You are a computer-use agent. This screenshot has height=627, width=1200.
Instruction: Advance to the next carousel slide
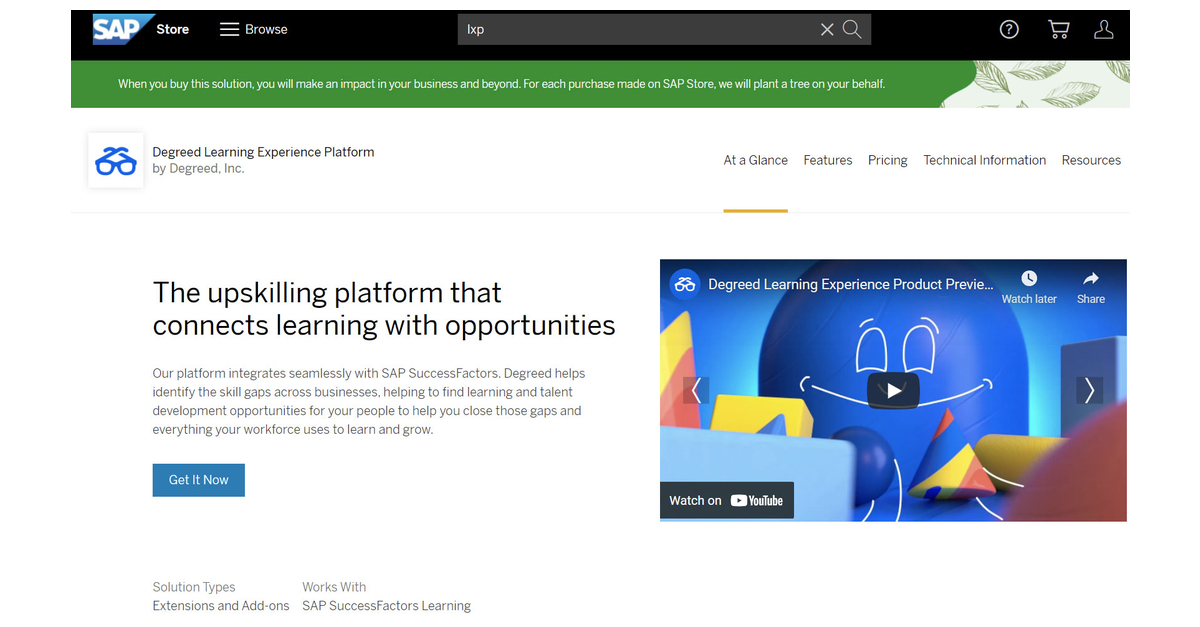(1089, 390)
